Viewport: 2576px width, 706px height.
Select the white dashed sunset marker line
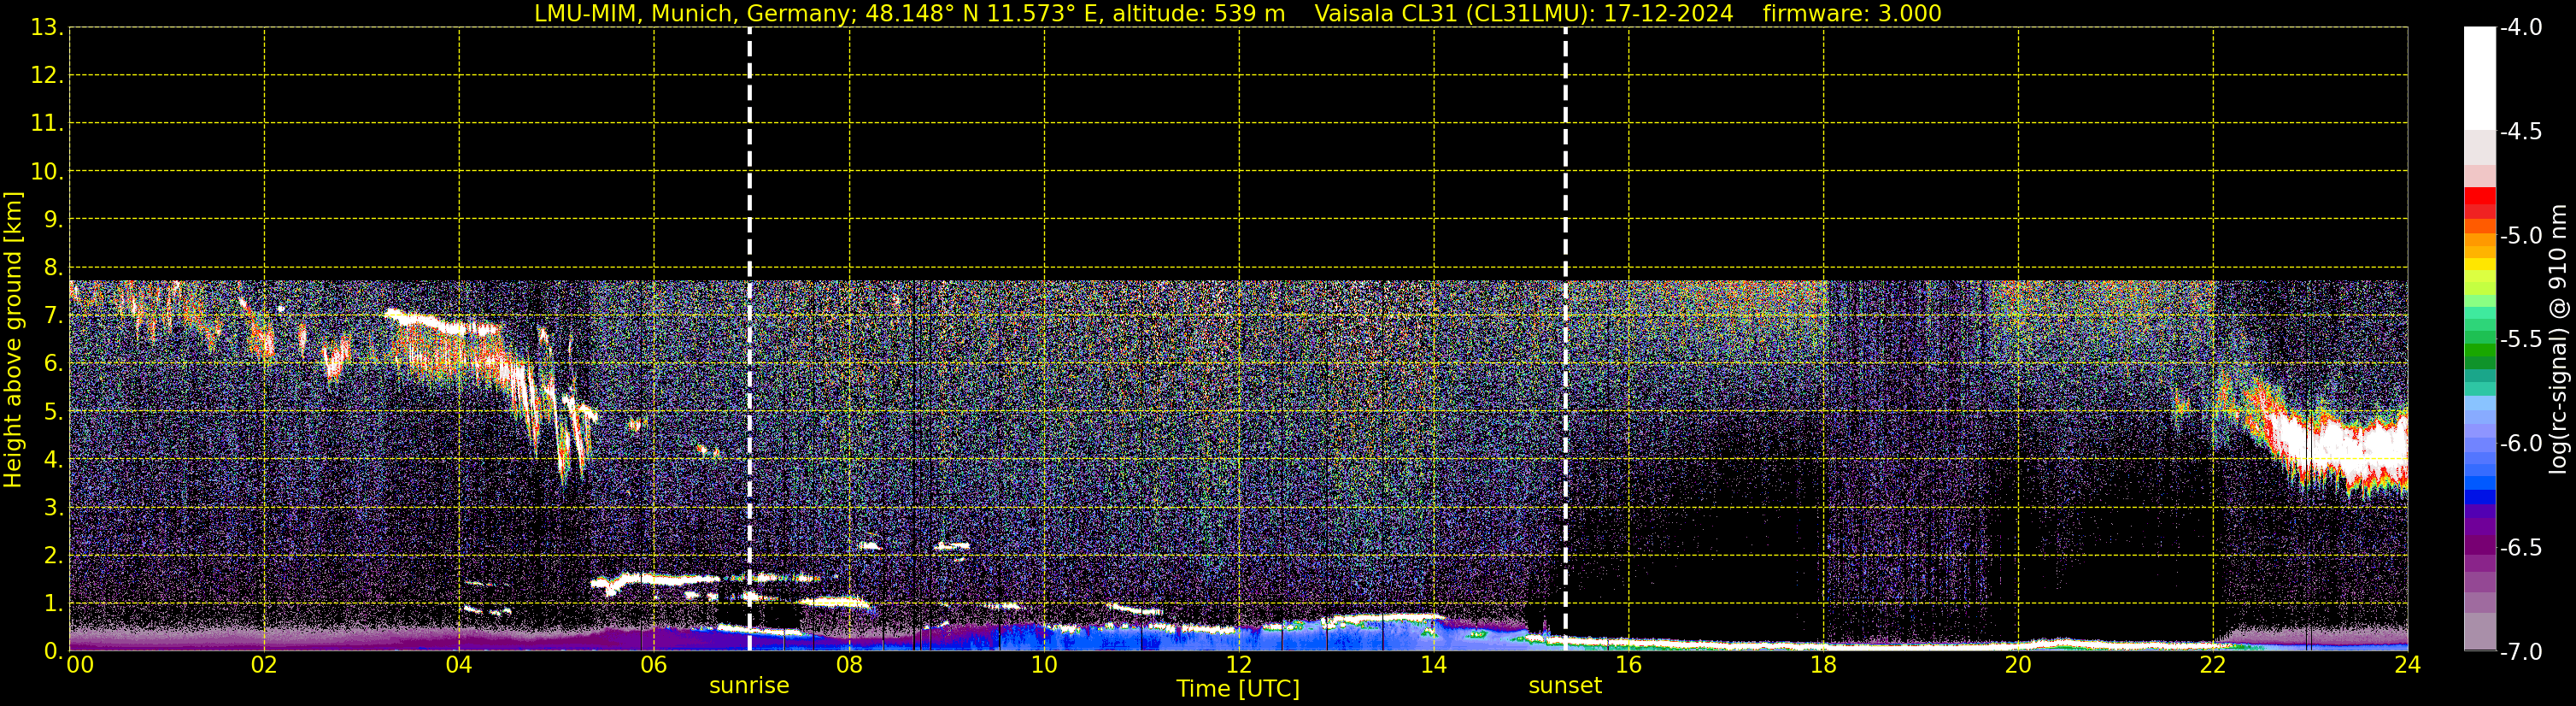[x=1565, y=339]
